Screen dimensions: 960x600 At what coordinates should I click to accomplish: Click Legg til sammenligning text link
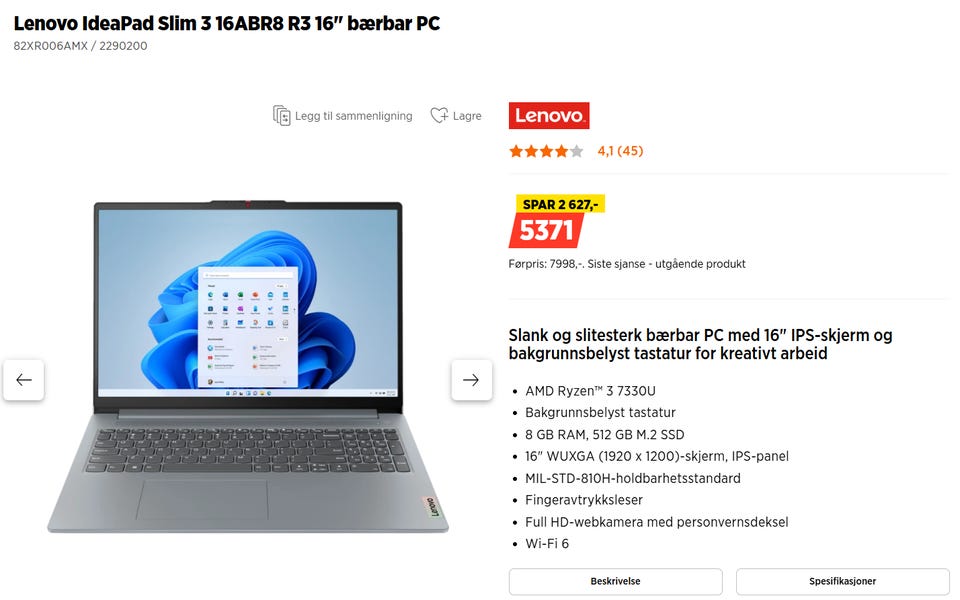click(x=354, y=116)
